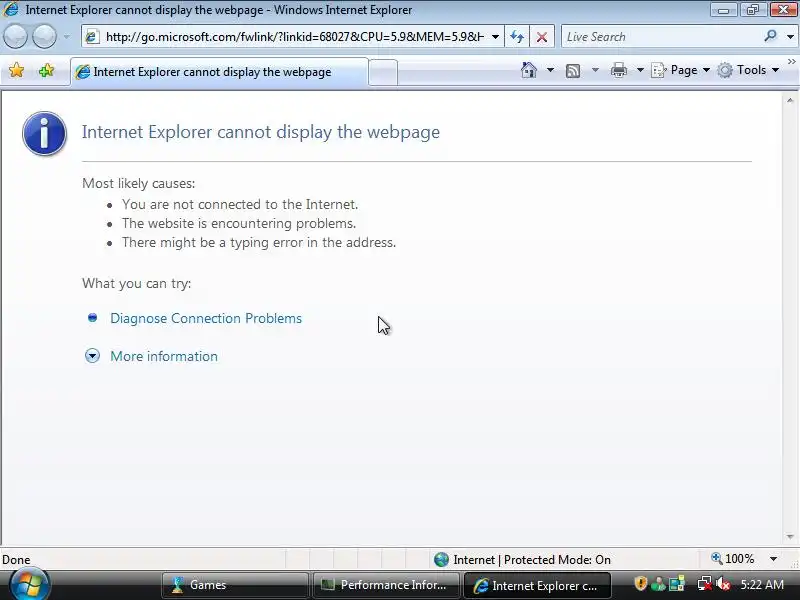Select the 'Internet Explorer cannot display' tab
800x600 pixels.
point(218,72)
